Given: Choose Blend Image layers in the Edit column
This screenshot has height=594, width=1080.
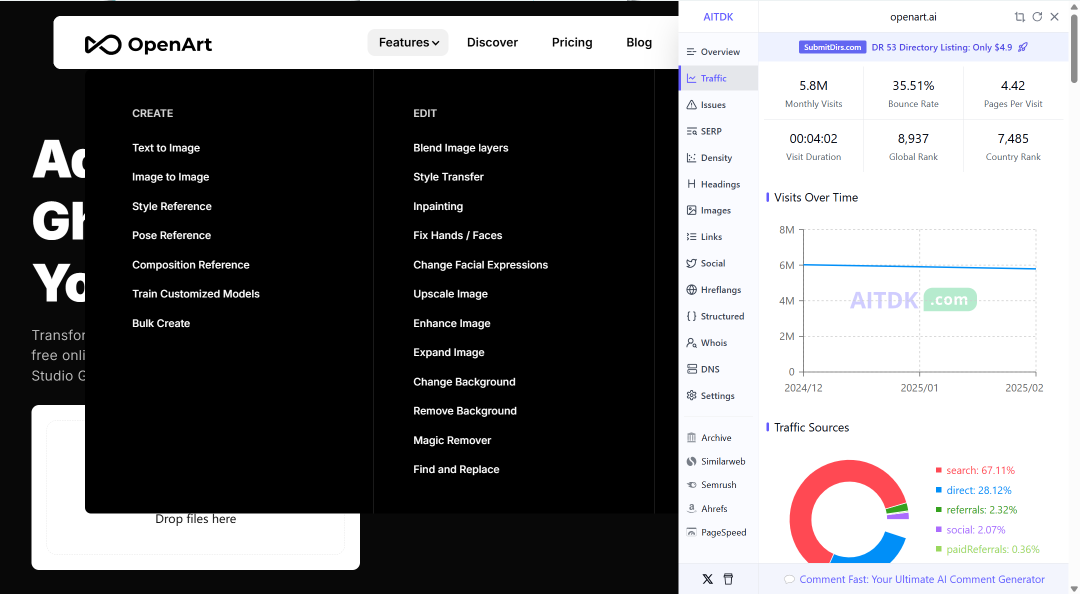Looking at the screenshot, I should pyautogui.click(x=460, y=148).
